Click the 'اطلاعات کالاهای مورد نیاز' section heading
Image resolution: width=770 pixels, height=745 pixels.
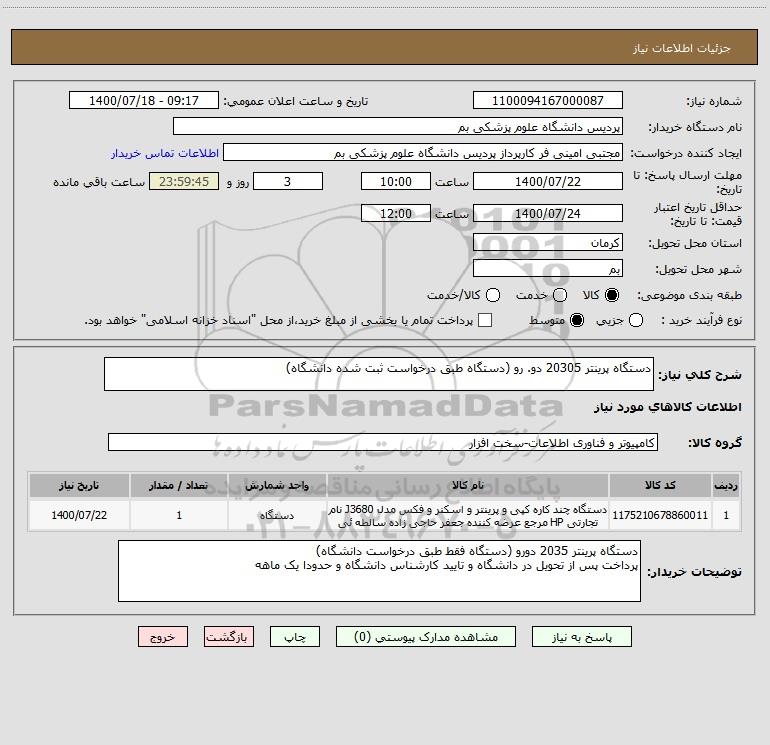(667, 407)
